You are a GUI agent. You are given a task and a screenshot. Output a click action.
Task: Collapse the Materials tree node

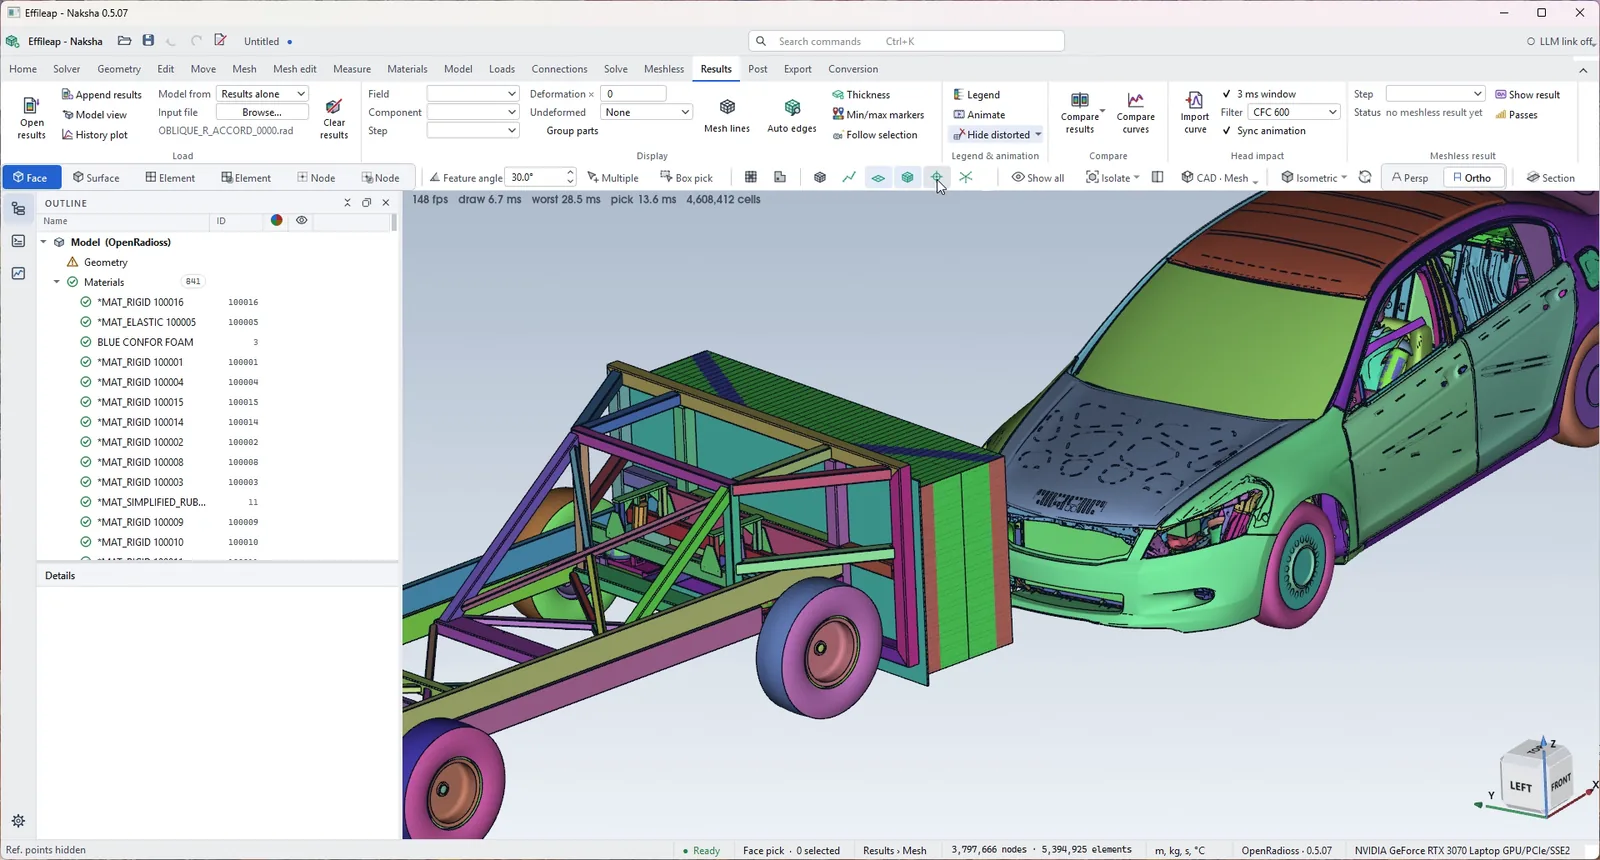click(57, 282)
